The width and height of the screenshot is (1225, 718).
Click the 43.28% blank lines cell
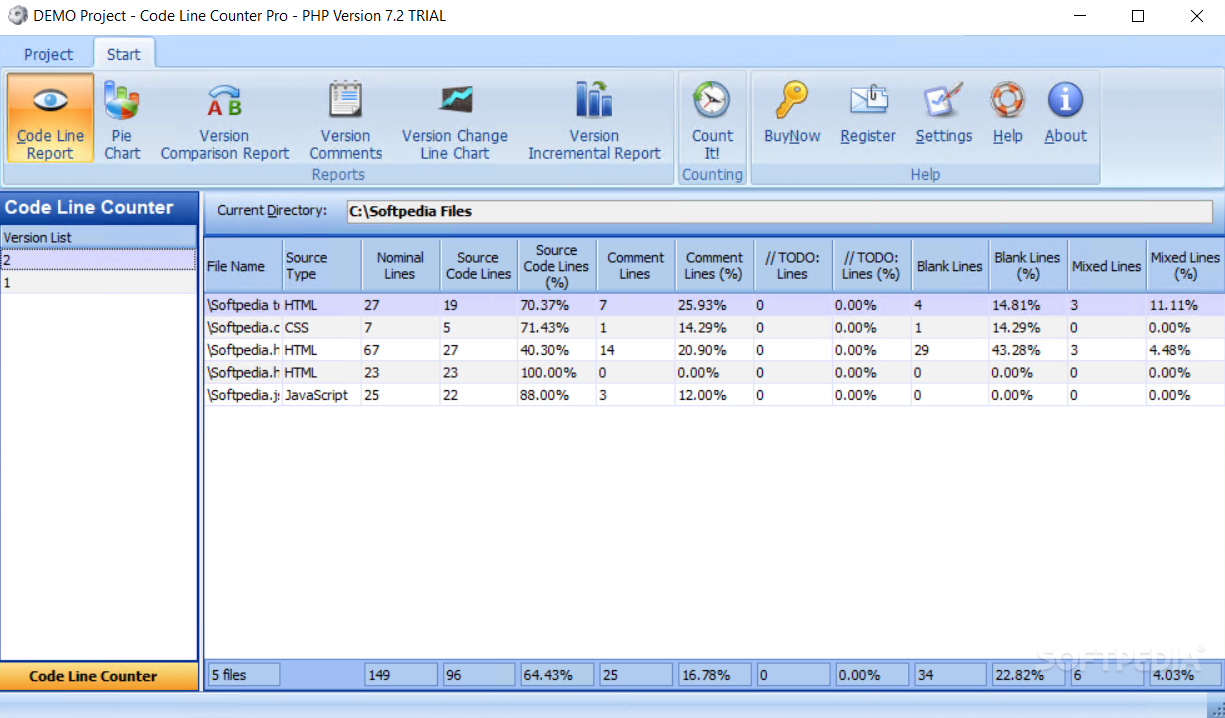pyautogui.click(x=1028, y=350)
